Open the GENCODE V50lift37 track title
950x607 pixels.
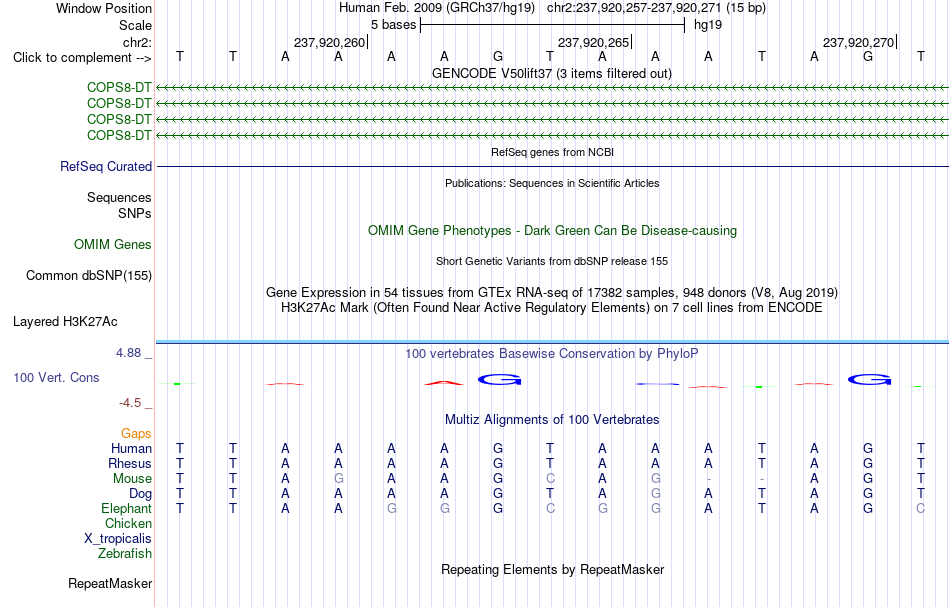click(551, 73)
